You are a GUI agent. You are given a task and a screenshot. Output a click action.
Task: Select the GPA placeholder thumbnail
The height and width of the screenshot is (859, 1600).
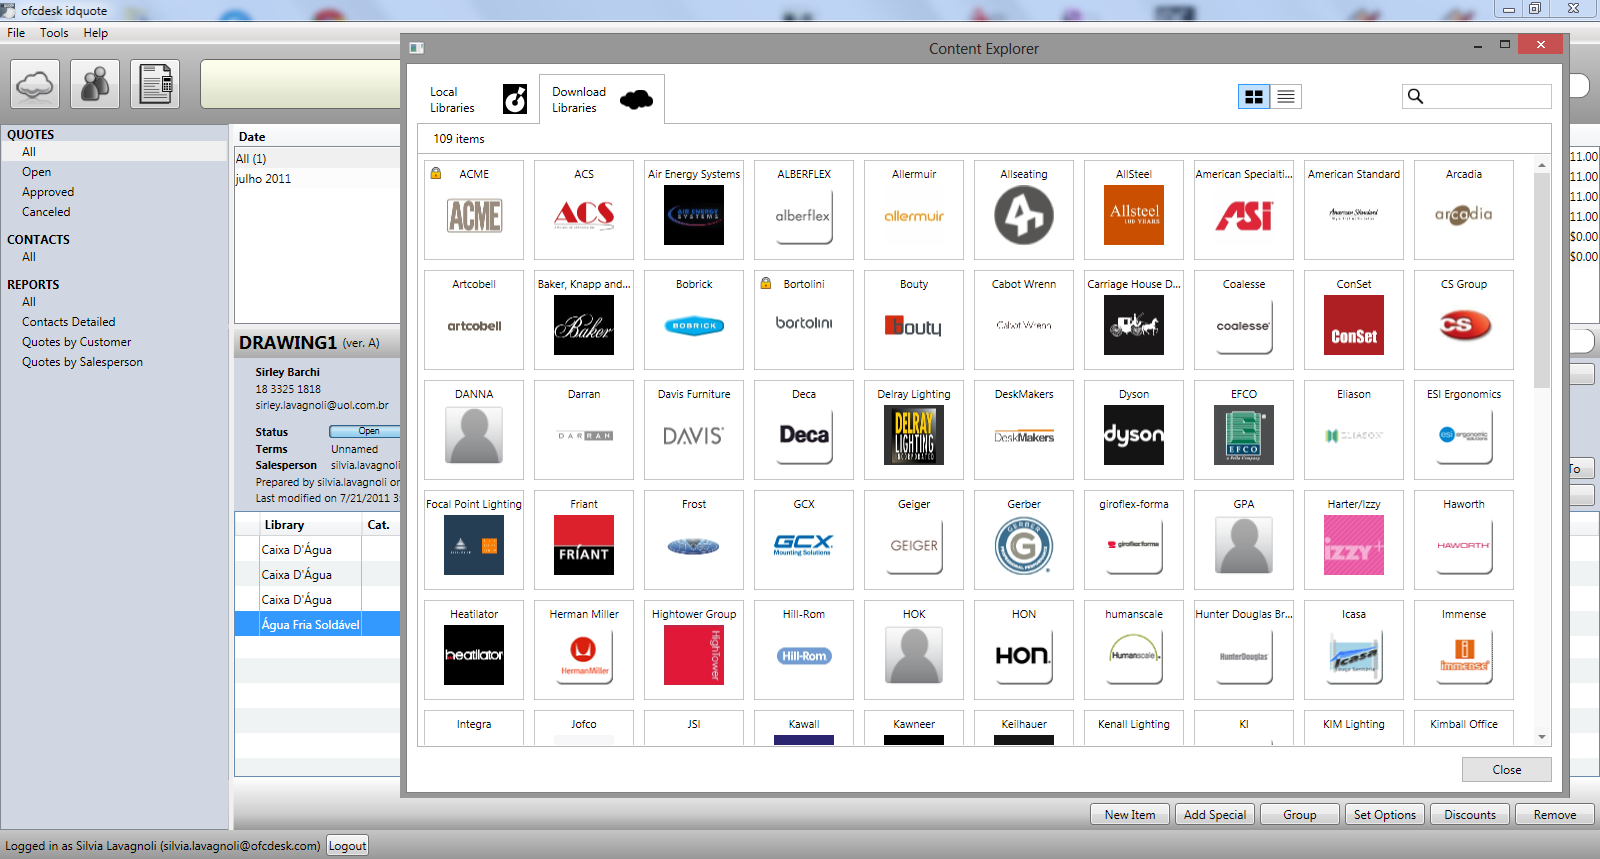(1244, 545)
